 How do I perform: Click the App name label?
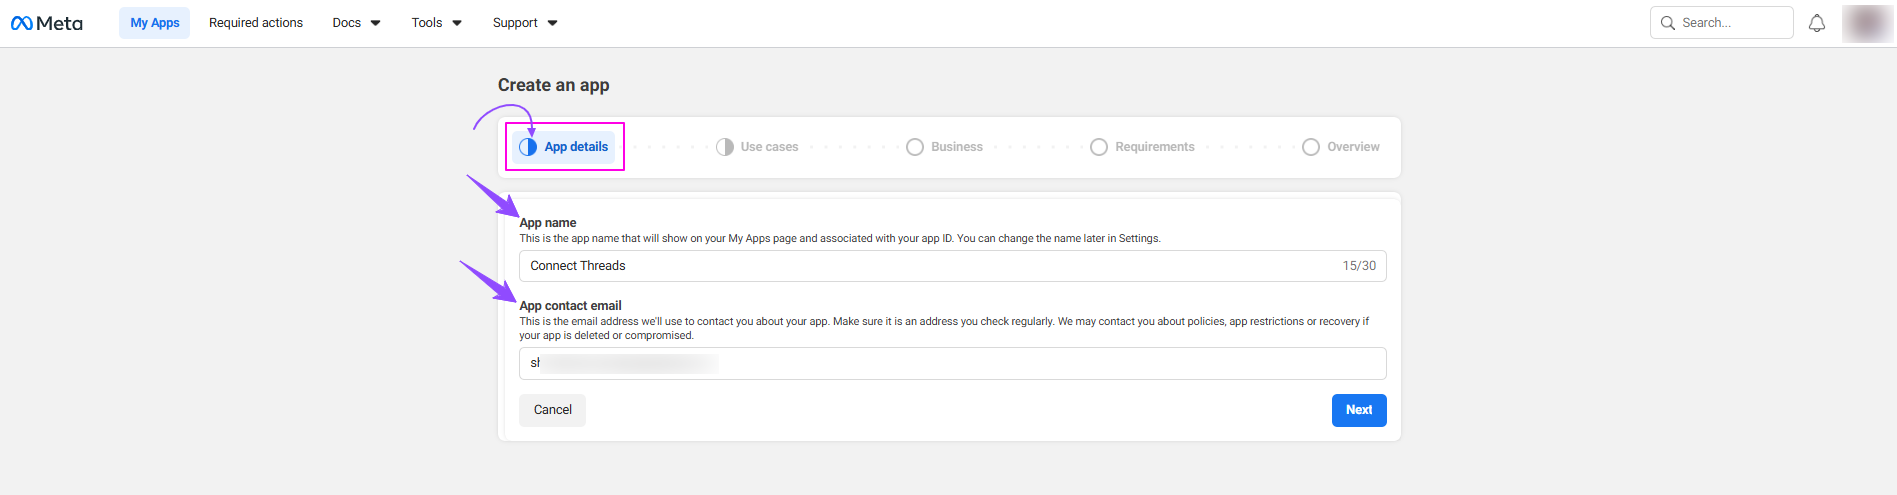tap(548, 223)
